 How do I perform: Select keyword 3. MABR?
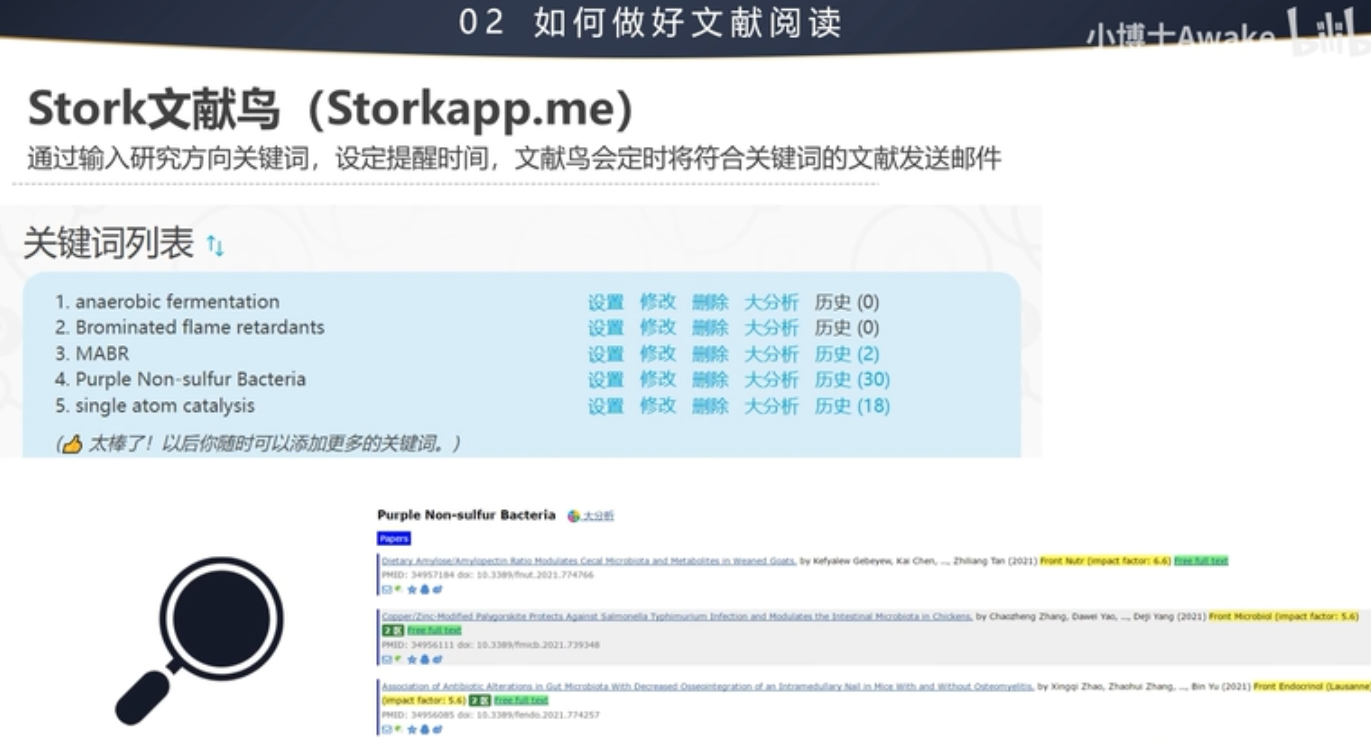[x=92, y=354]
